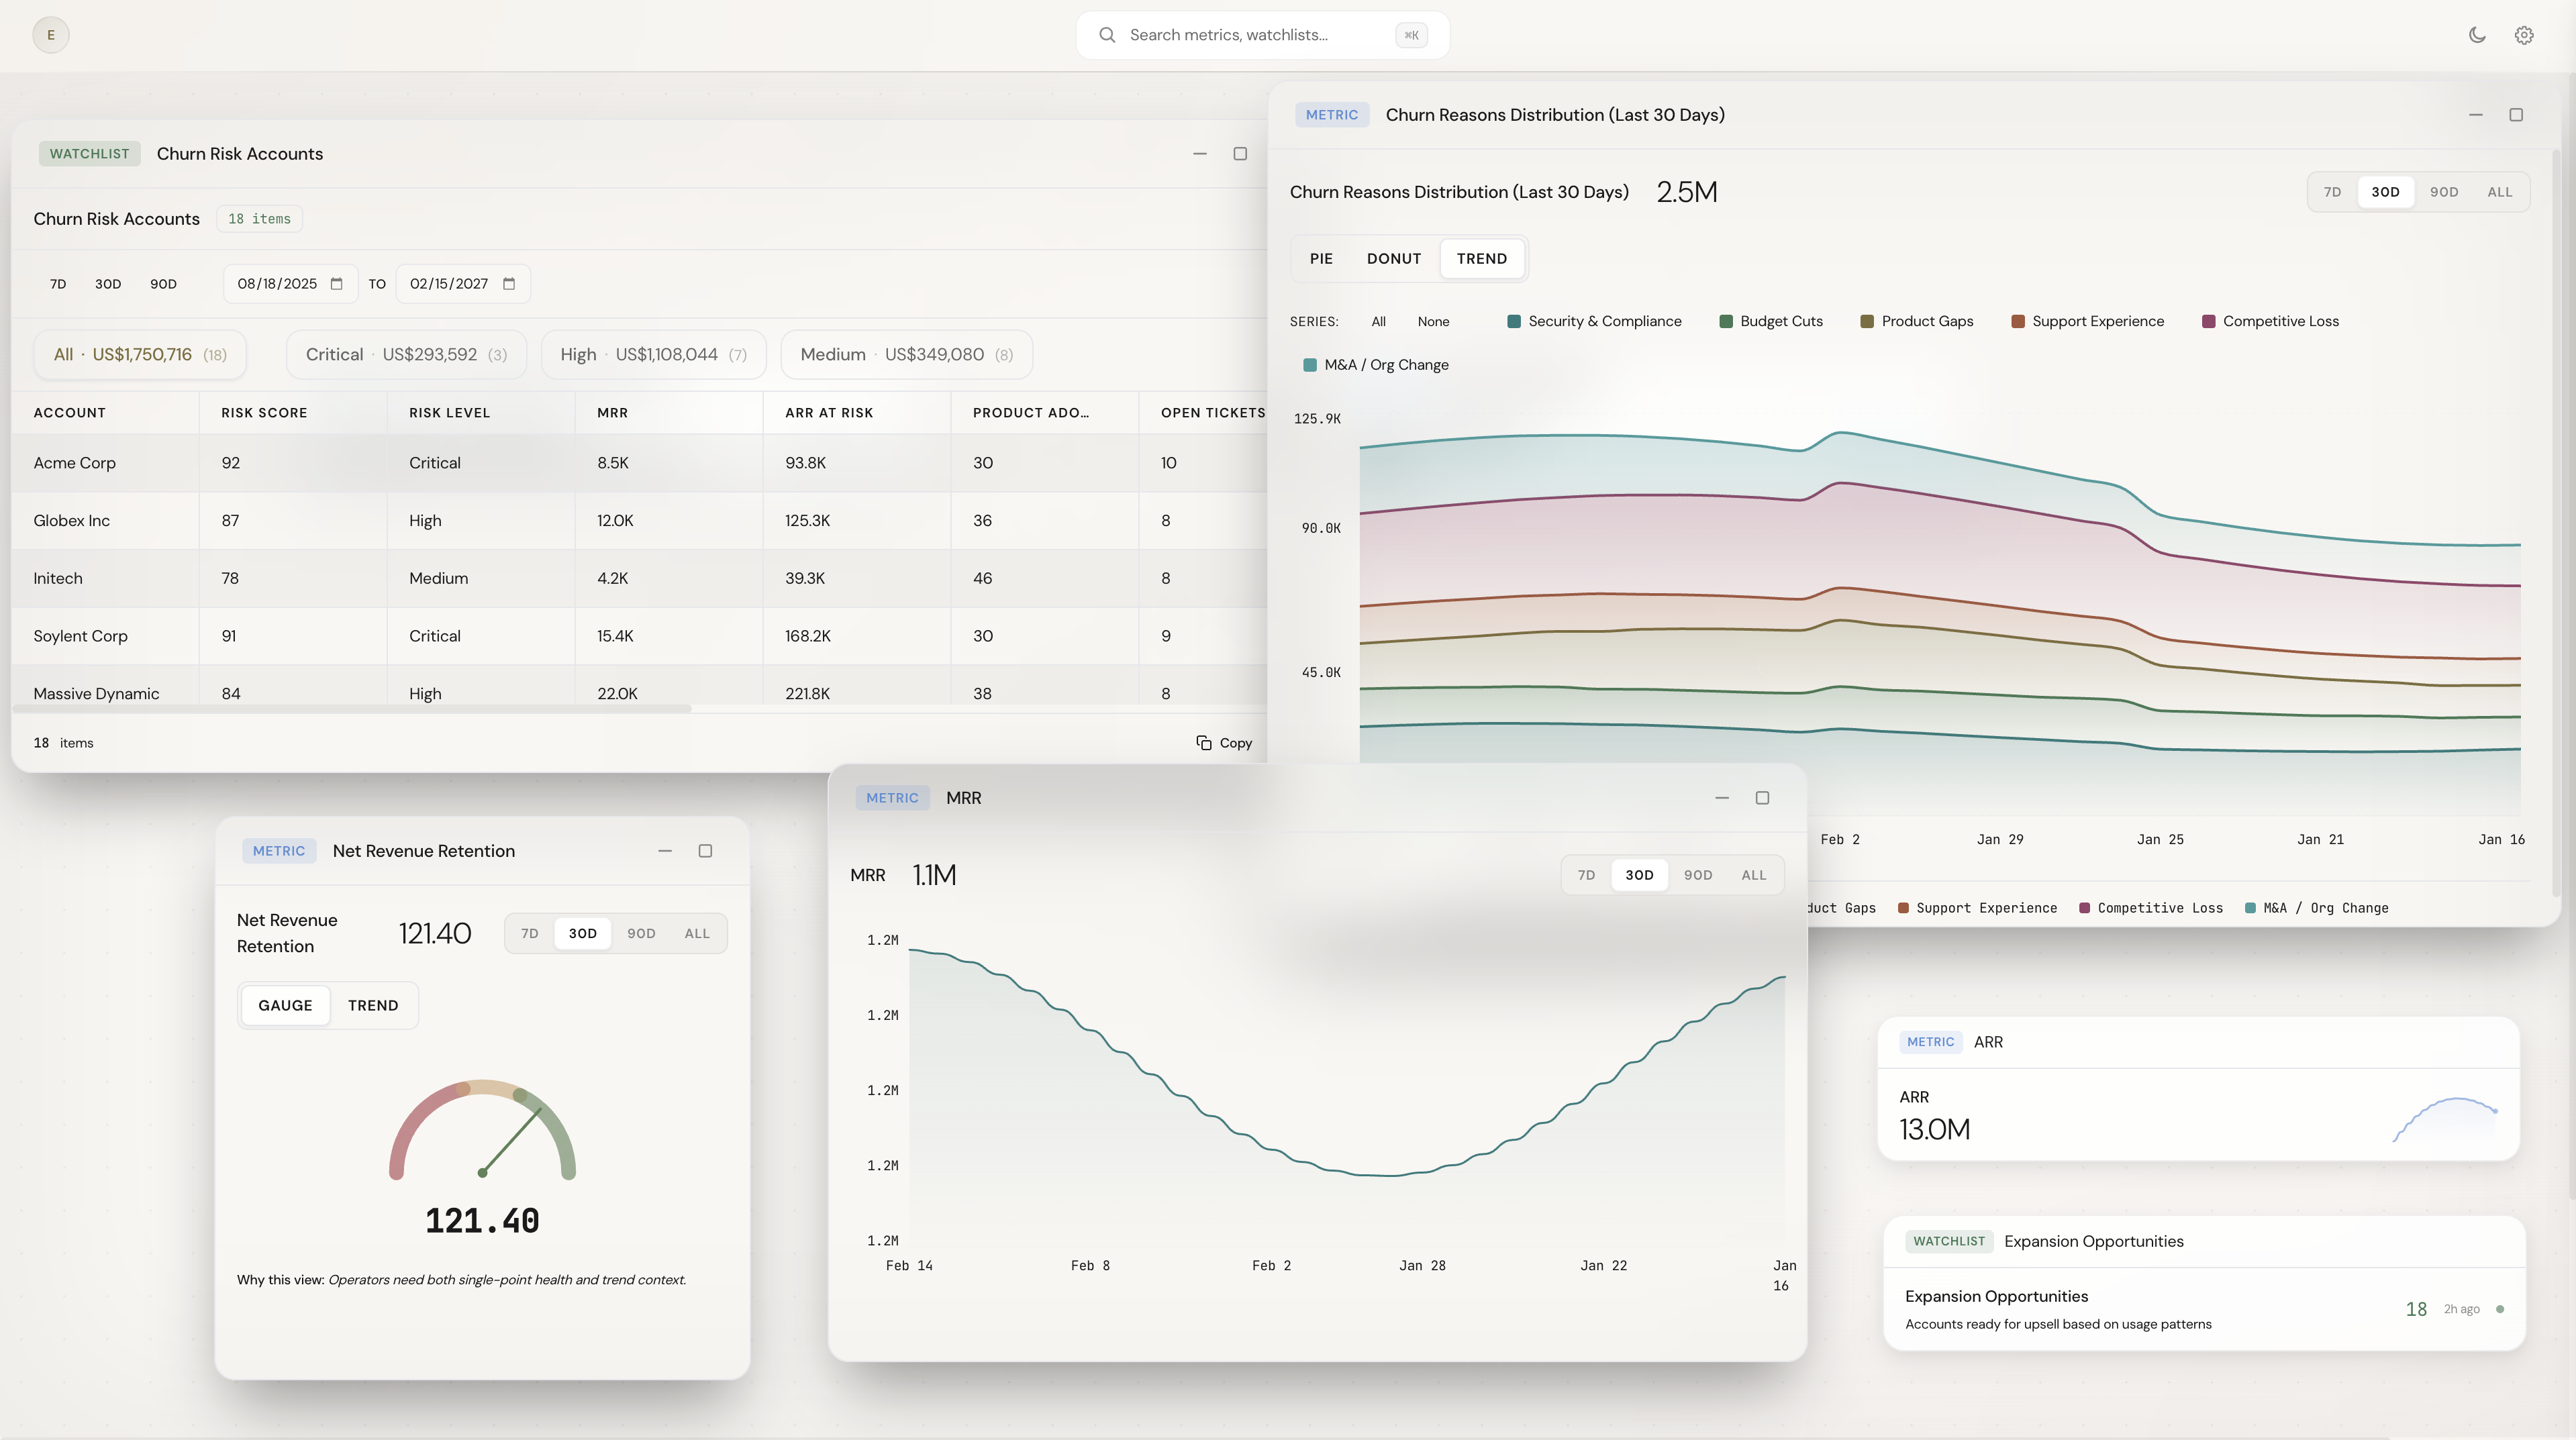Enable dark mode via the moon icon

tap(2476, 34)
